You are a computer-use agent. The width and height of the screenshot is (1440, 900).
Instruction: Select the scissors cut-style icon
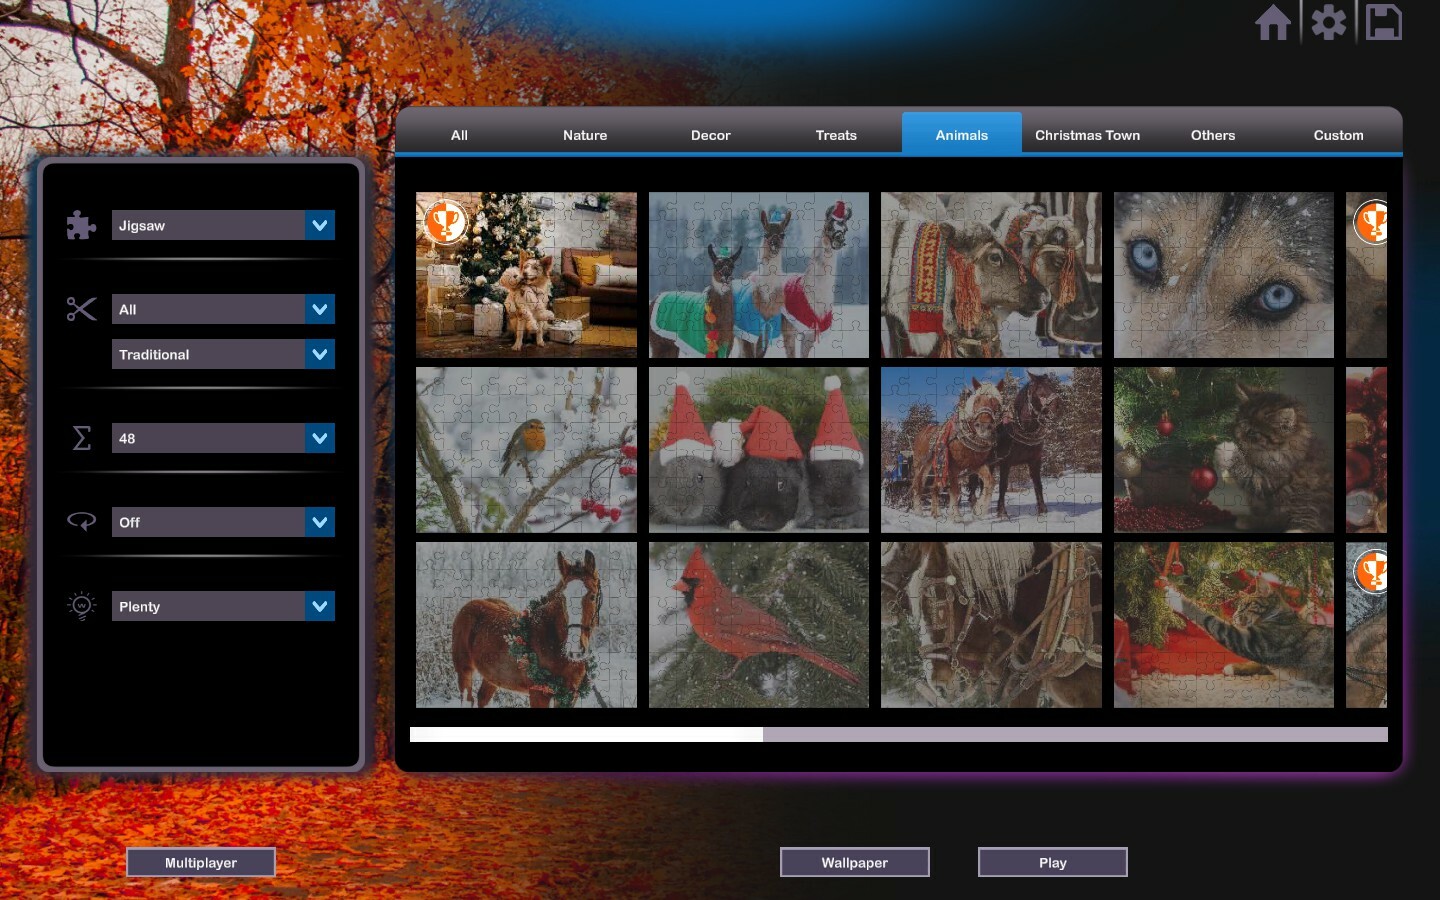[81, 309]
